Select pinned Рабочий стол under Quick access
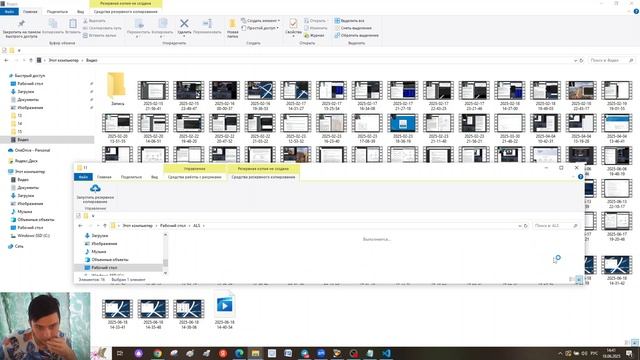The width and height of the screenshot is (640, 360). 30,83
